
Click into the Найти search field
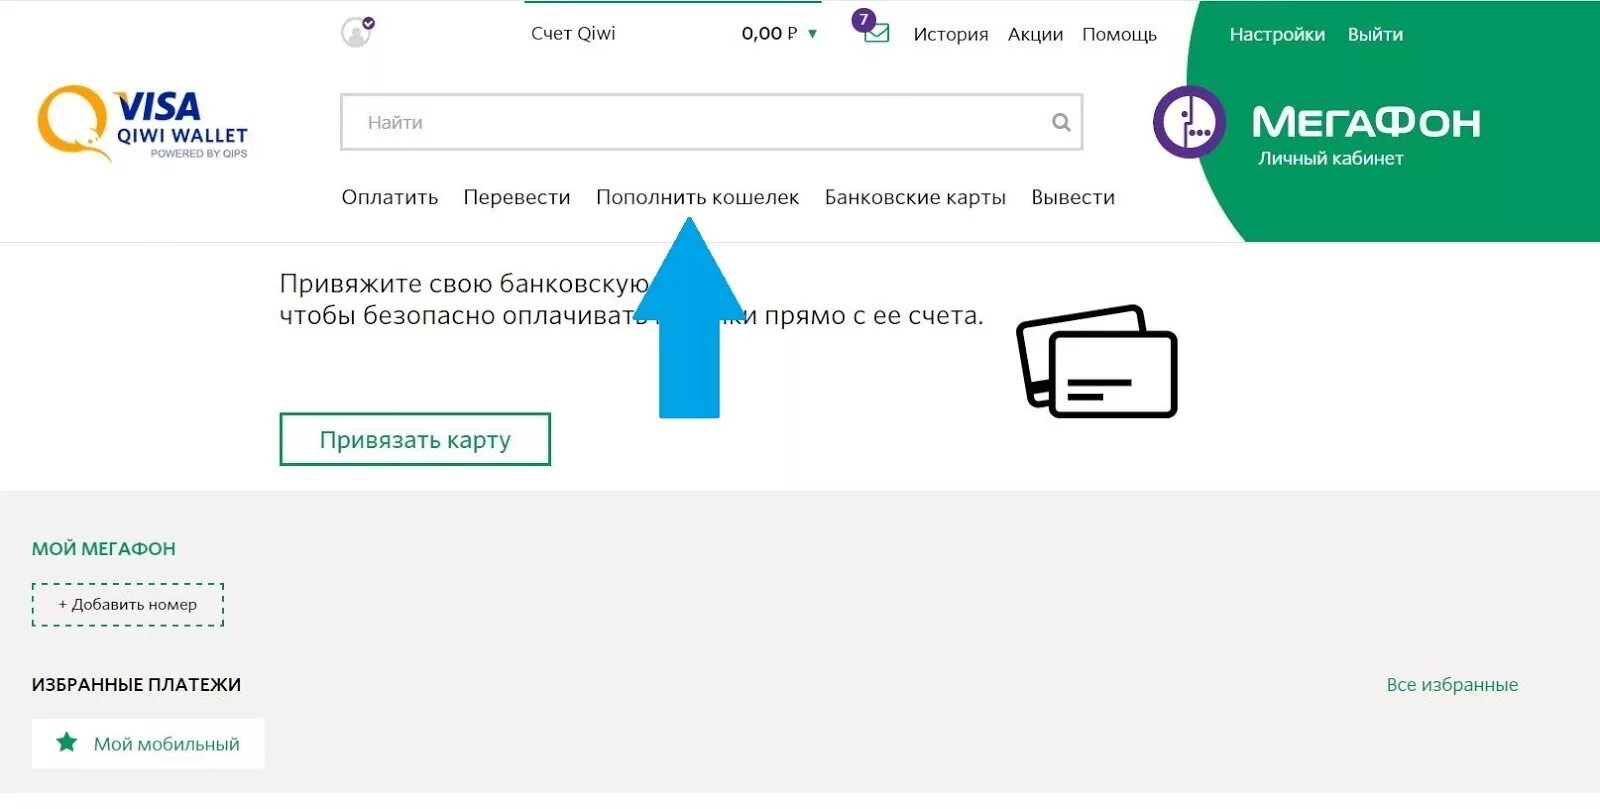pyautogui.click(x=711, y=122)
